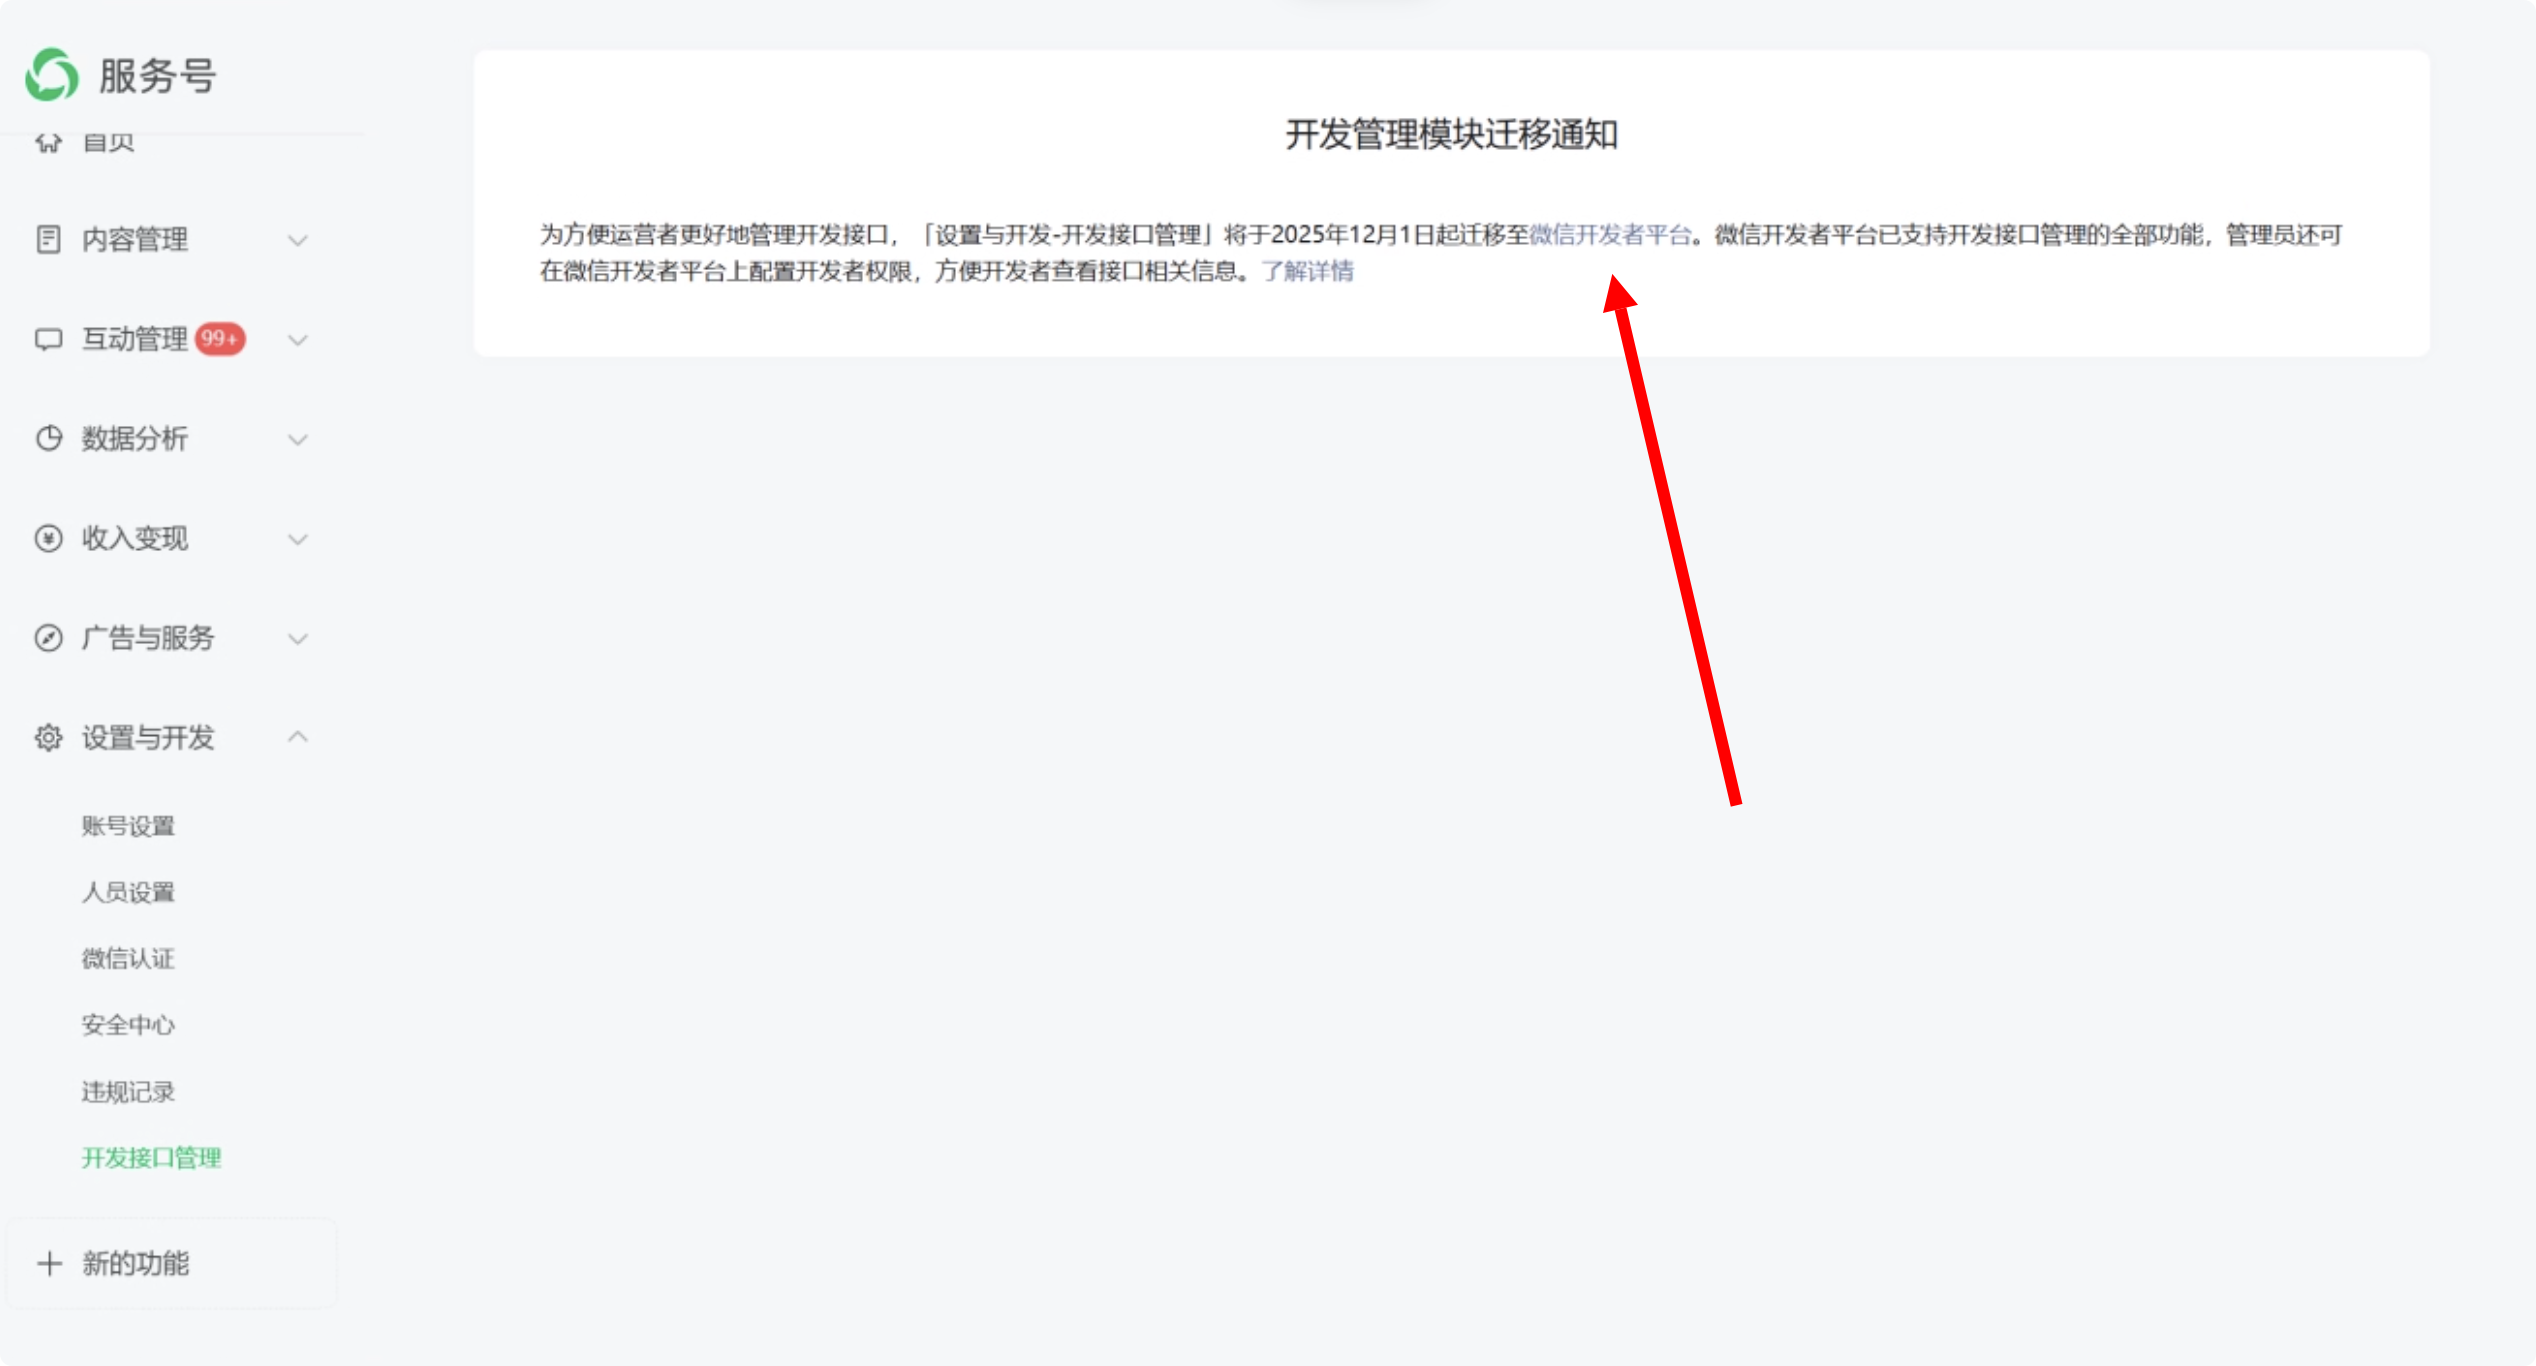2536x1366 pixels.
Task: Open 人员设置 in the sidebar
Action: (x=128, y=892)
